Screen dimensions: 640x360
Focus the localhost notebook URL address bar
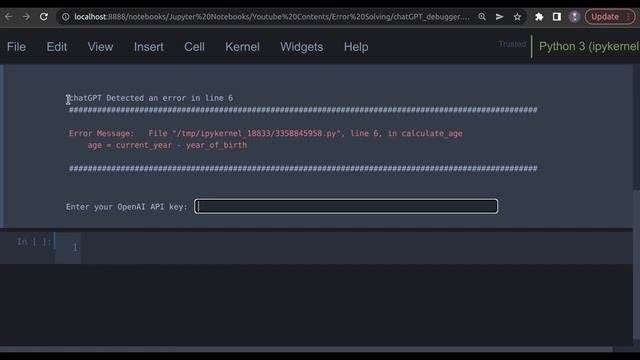[271, 17]
